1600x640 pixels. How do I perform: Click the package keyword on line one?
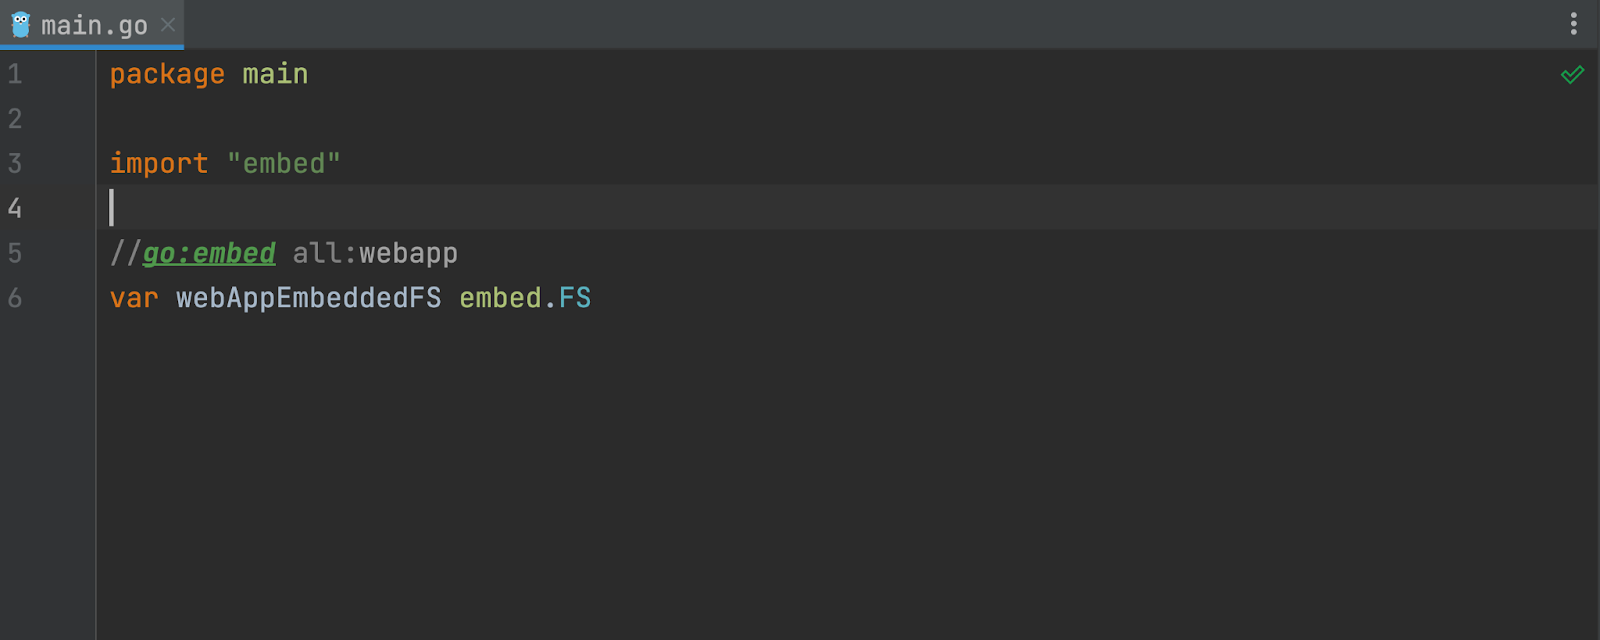click(167, 75)
